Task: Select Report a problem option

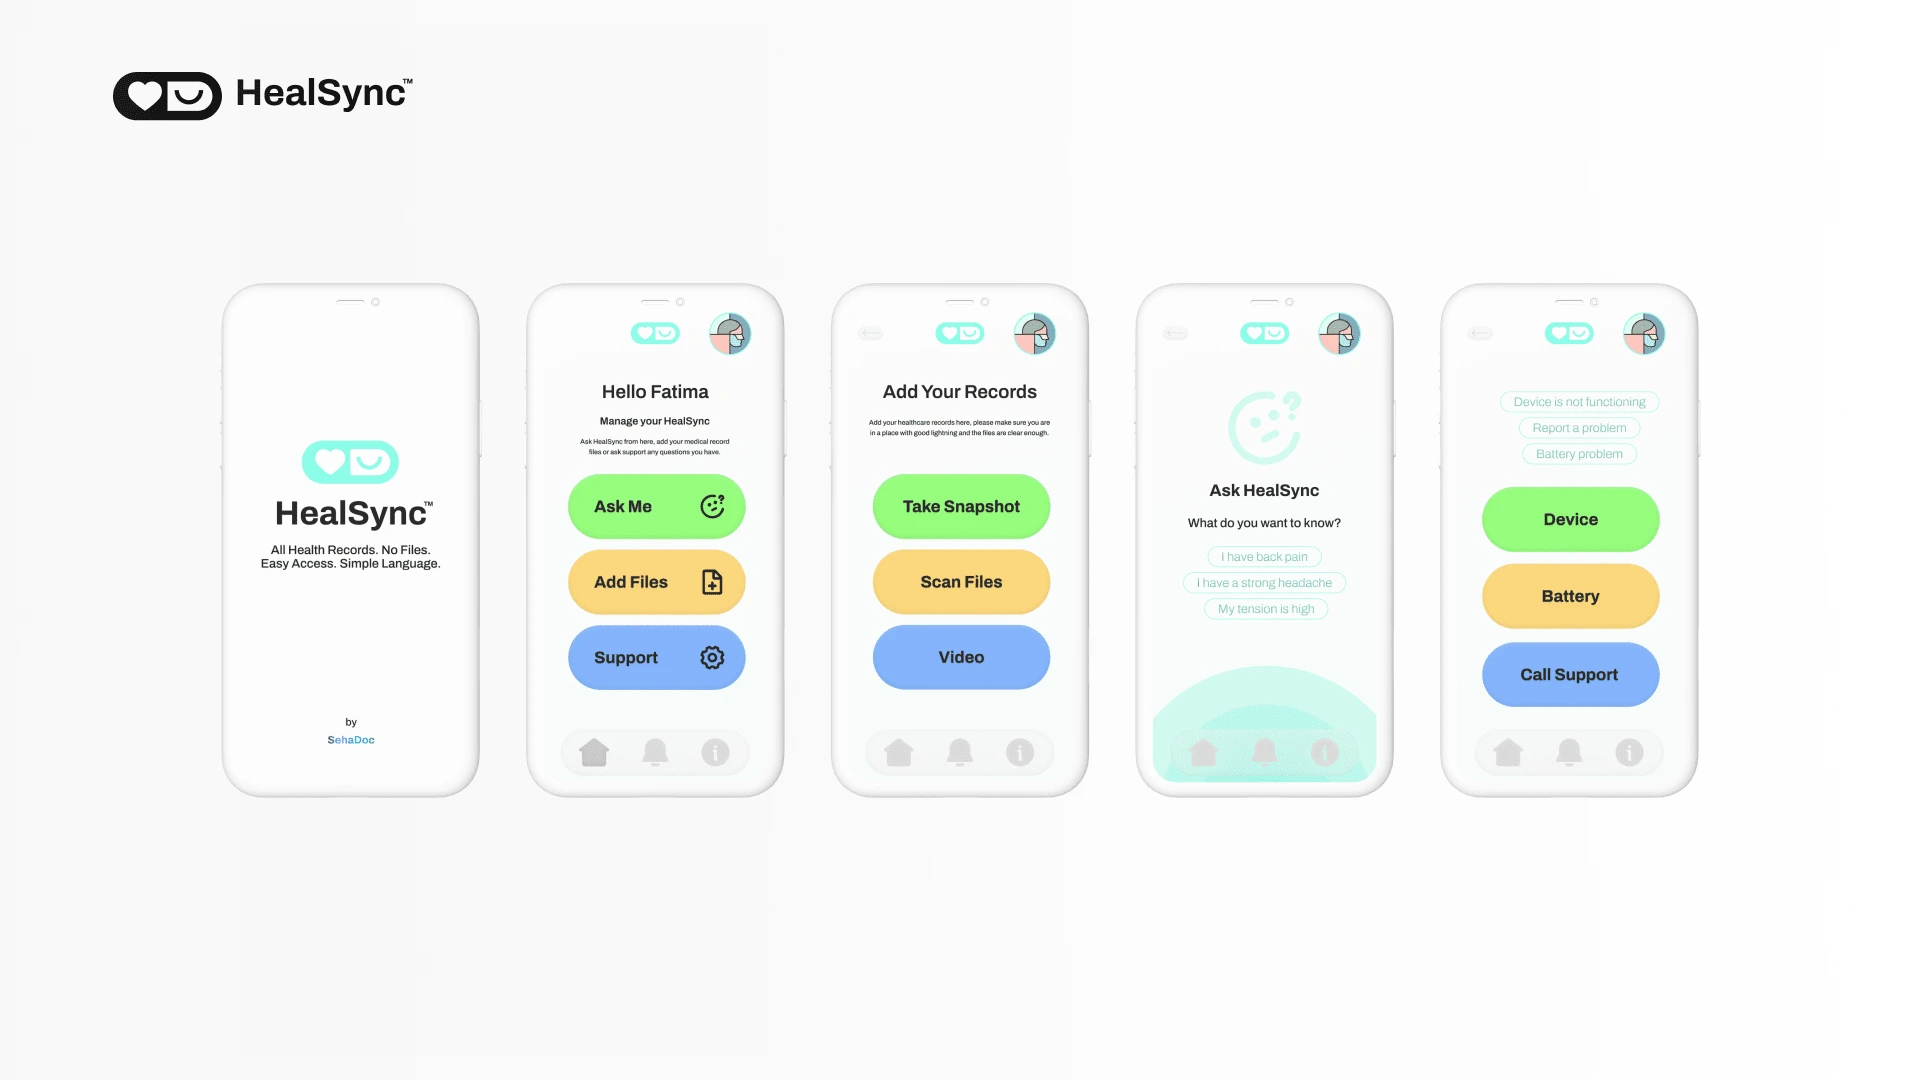Action: 1578,427
